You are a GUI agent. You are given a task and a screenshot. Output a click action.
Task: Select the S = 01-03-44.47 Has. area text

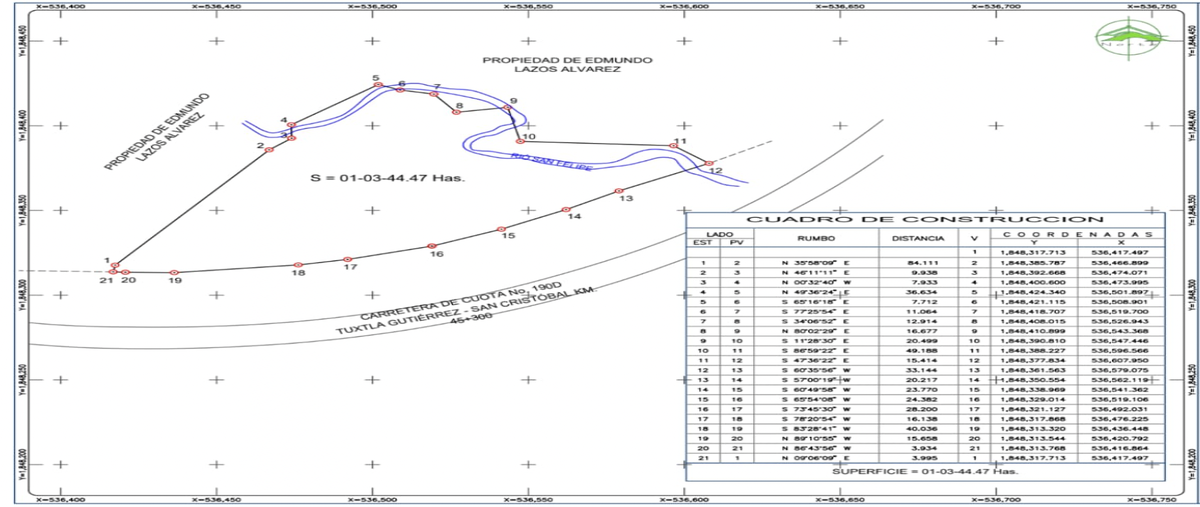tap(389, 179)
